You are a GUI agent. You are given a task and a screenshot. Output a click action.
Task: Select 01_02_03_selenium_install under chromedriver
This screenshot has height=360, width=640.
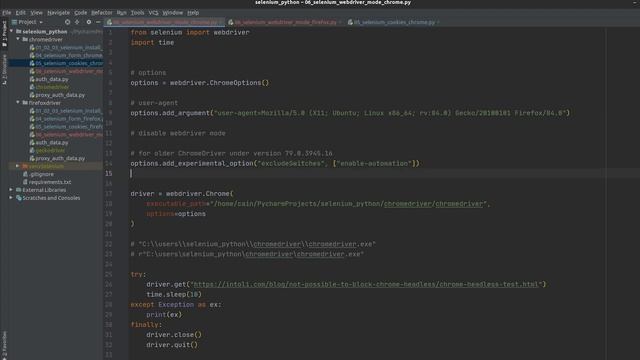coord(69,47)
